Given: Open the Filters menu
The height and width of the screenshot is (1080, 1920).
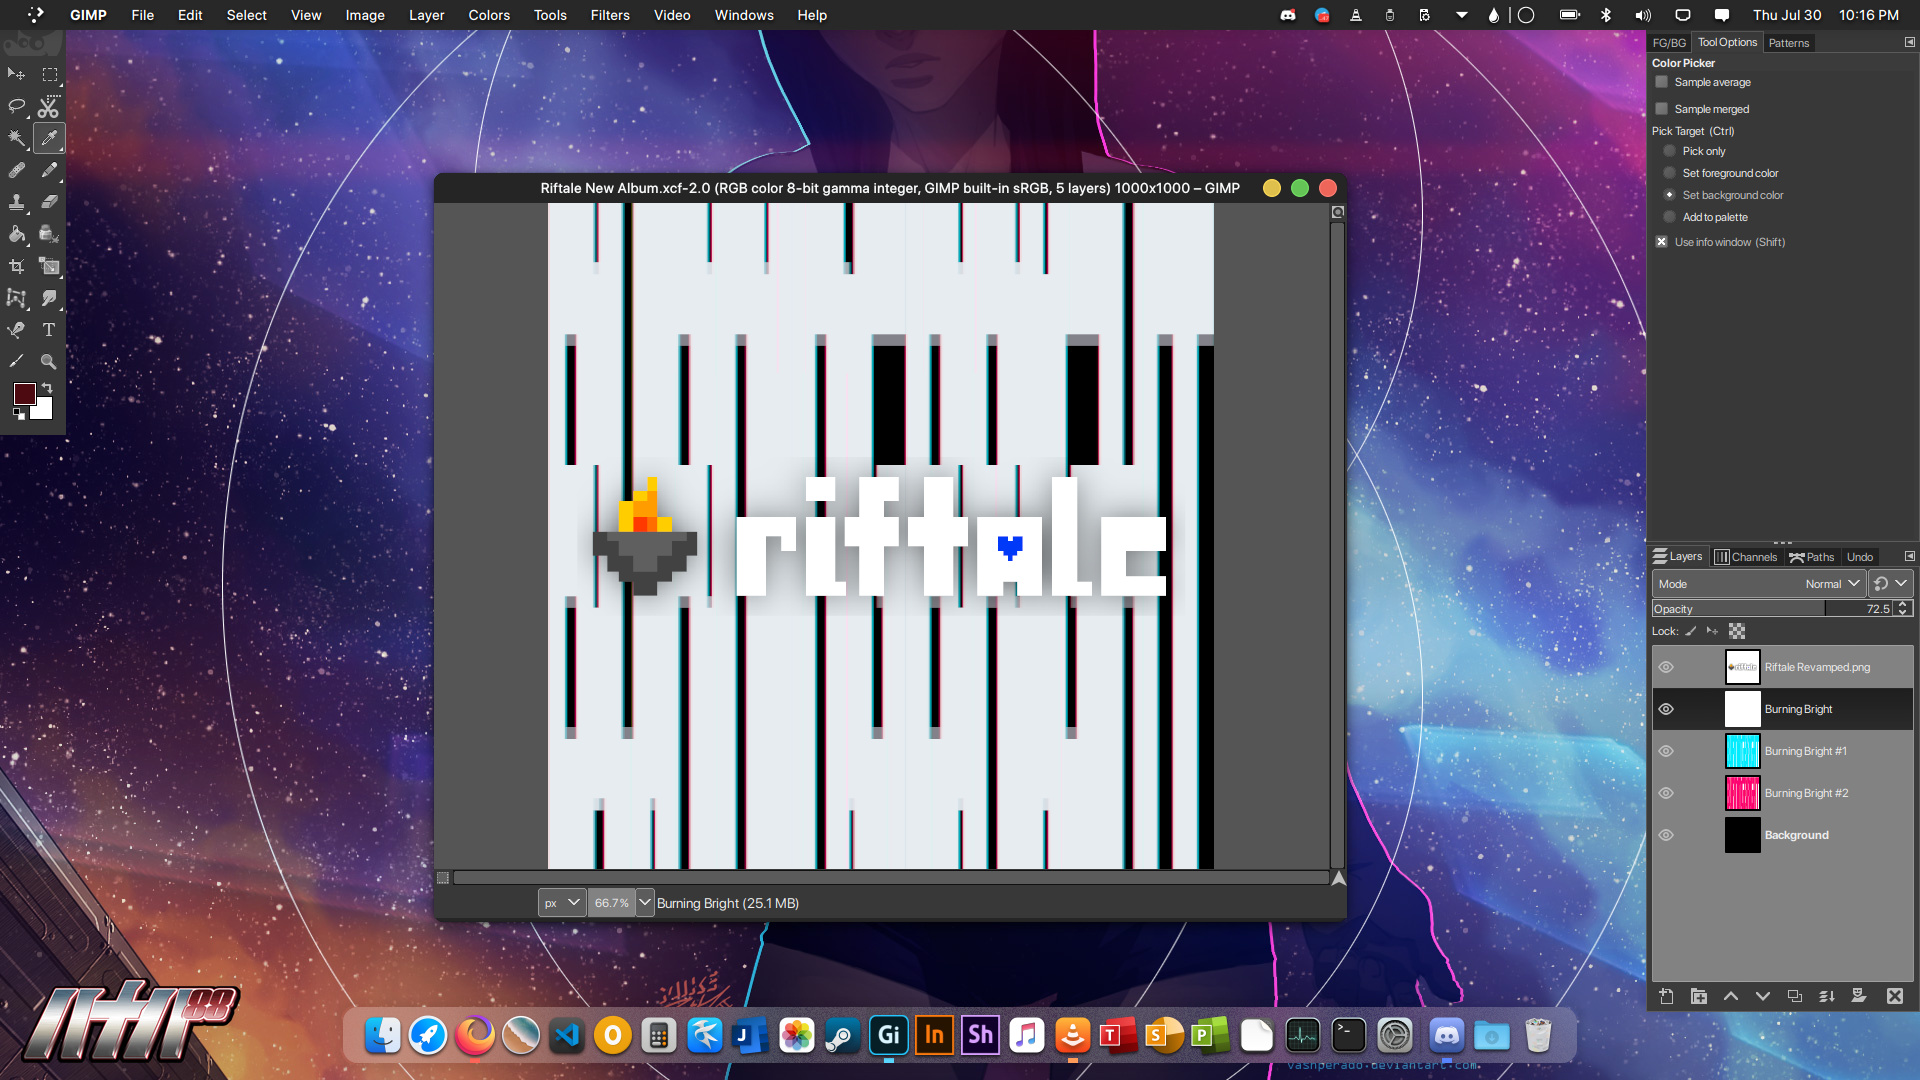Looking at the screenshot, I should pyautogui.click(x=609, y=15).
